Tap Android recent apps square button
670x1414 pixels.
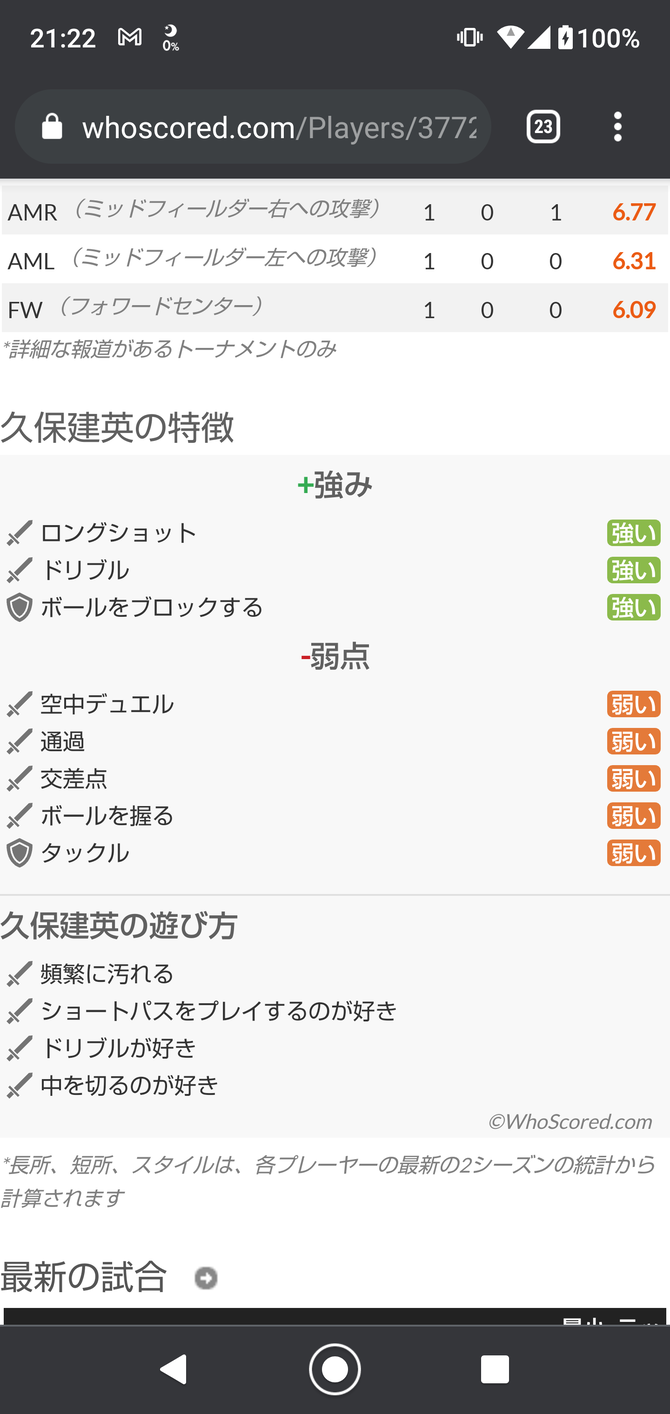(x=495, y=1369)
